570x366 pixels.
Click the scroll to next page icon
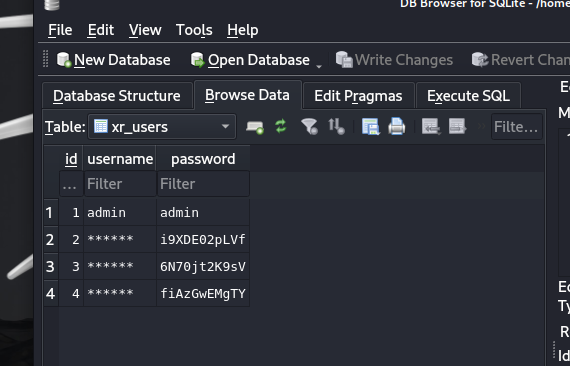tap(457, 126)
